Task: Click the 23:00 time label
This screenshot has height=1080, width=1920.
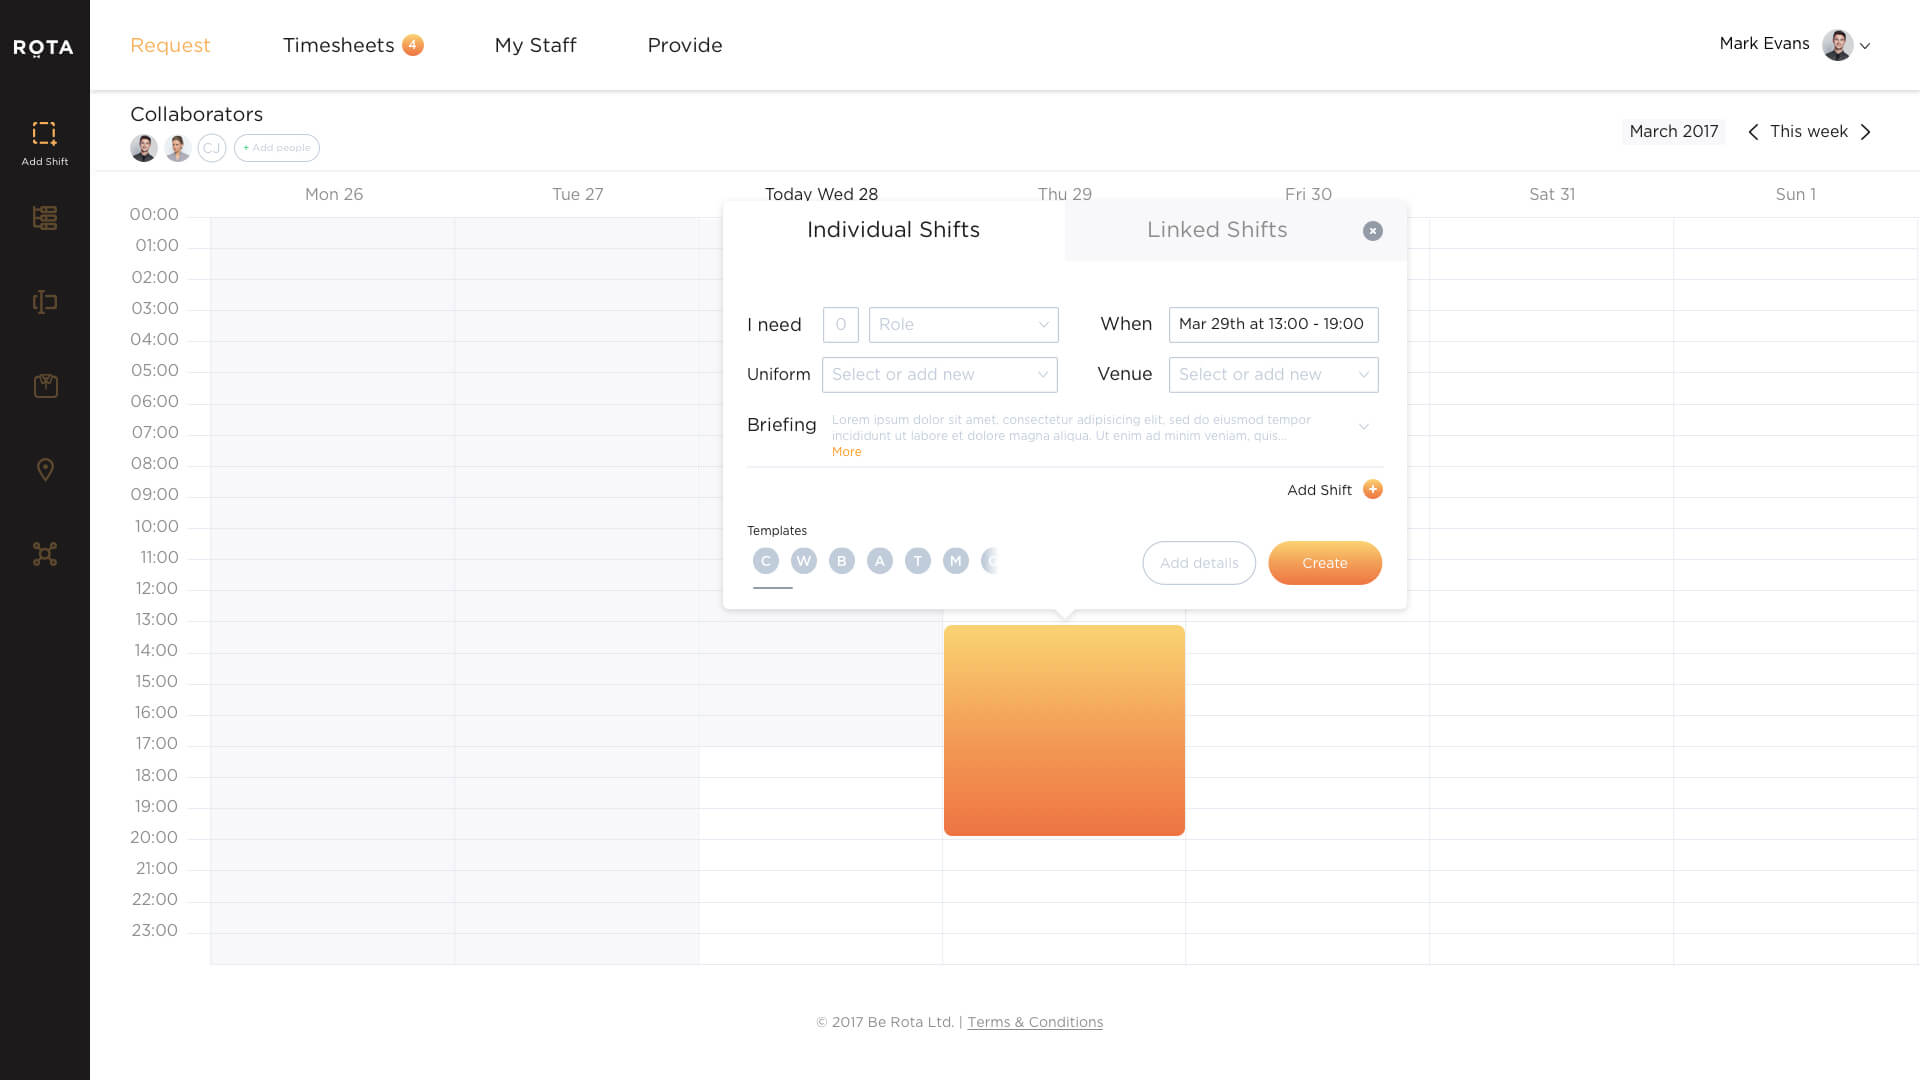Action: 155,930
